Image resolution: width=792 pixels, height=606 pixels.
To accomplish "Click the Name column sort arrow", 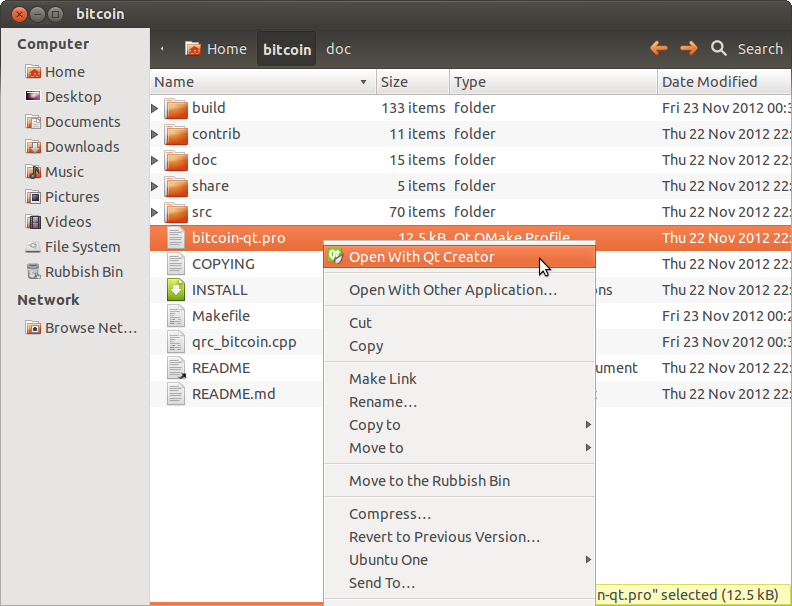I will click(363, 82).
